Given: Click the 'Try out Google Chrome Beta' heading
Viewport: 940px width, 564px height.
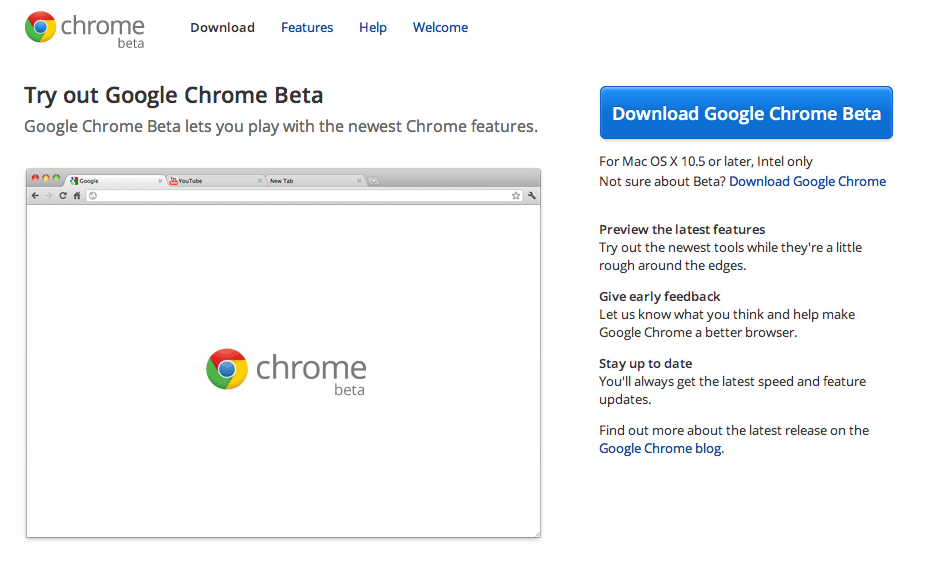Looking at the screenshot, I should 174,95.
